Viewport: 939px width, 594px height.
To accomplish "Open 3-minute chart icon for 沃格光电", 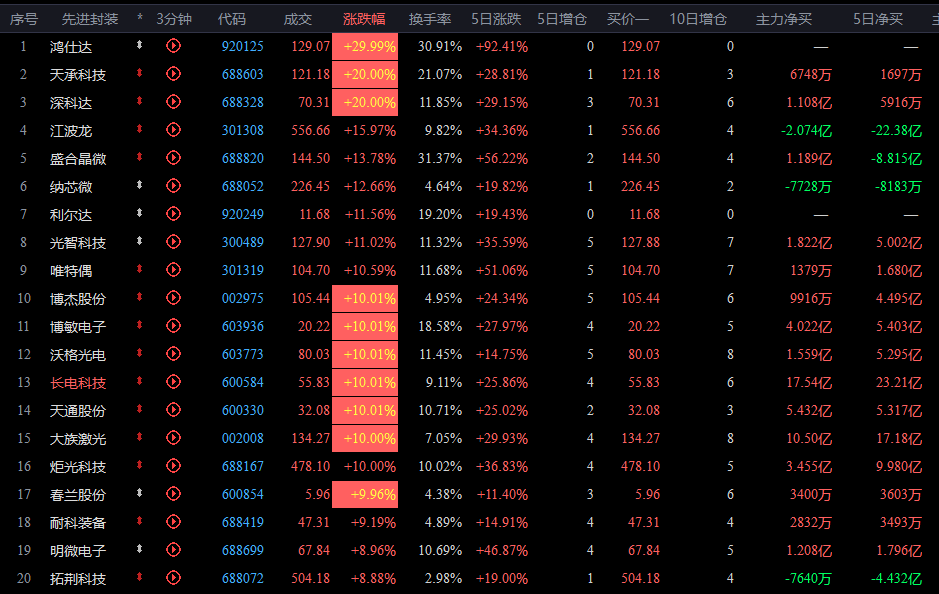I will tap(173, 354).
